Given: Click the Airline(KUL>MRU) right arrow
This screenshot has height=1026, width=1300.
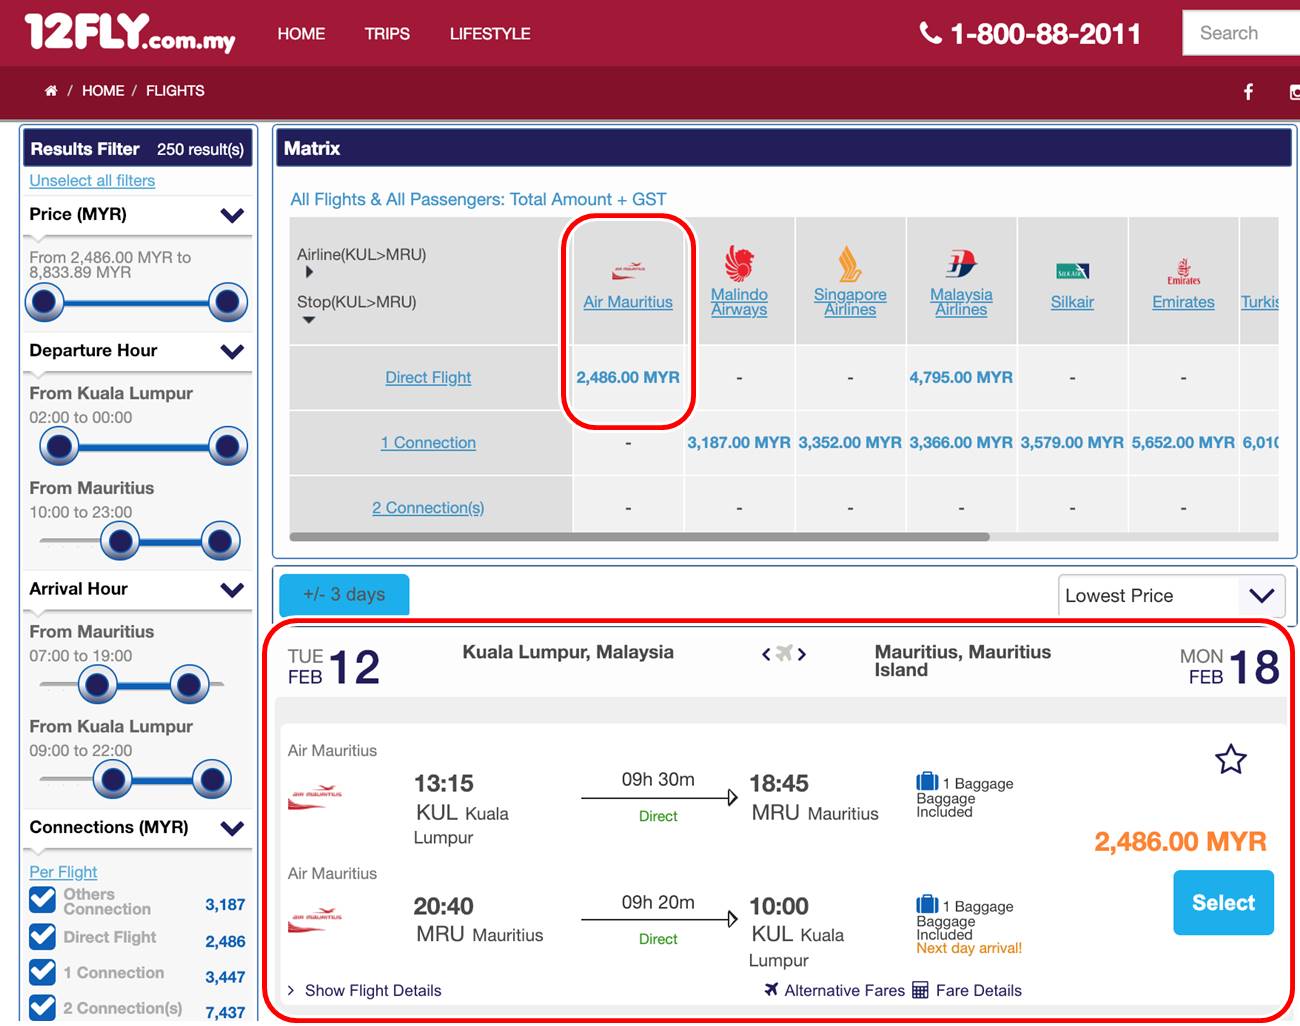Looking at the screenshot, I should click(309, 272).
